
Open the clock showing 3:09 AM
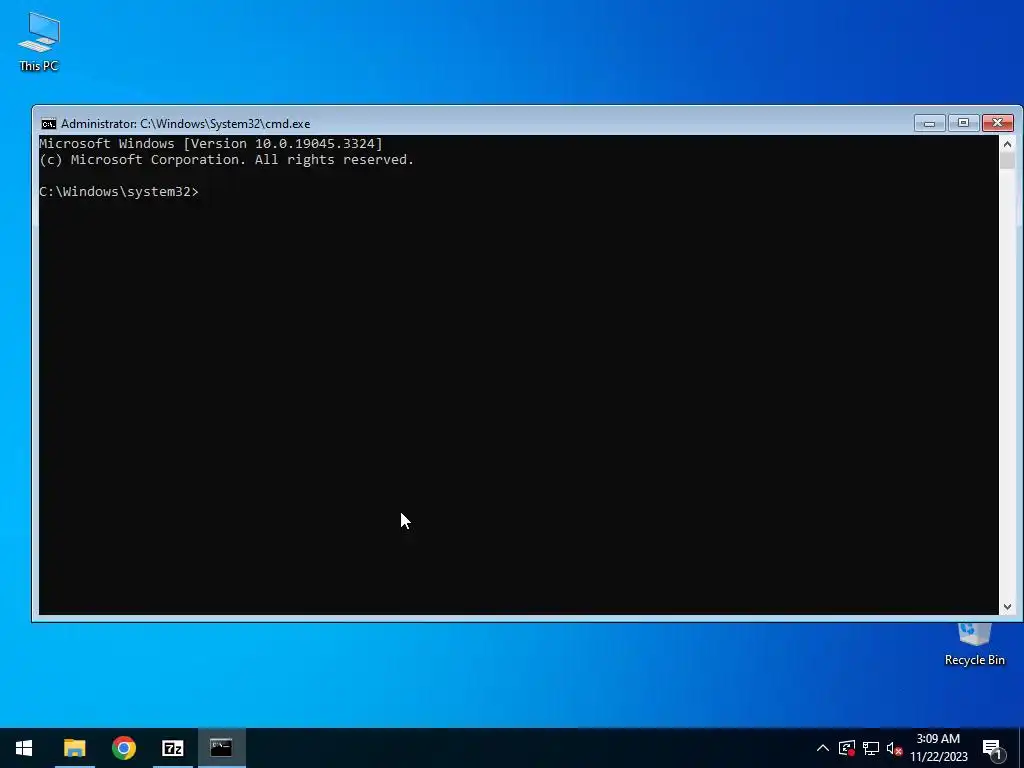(x=938, y=748)
